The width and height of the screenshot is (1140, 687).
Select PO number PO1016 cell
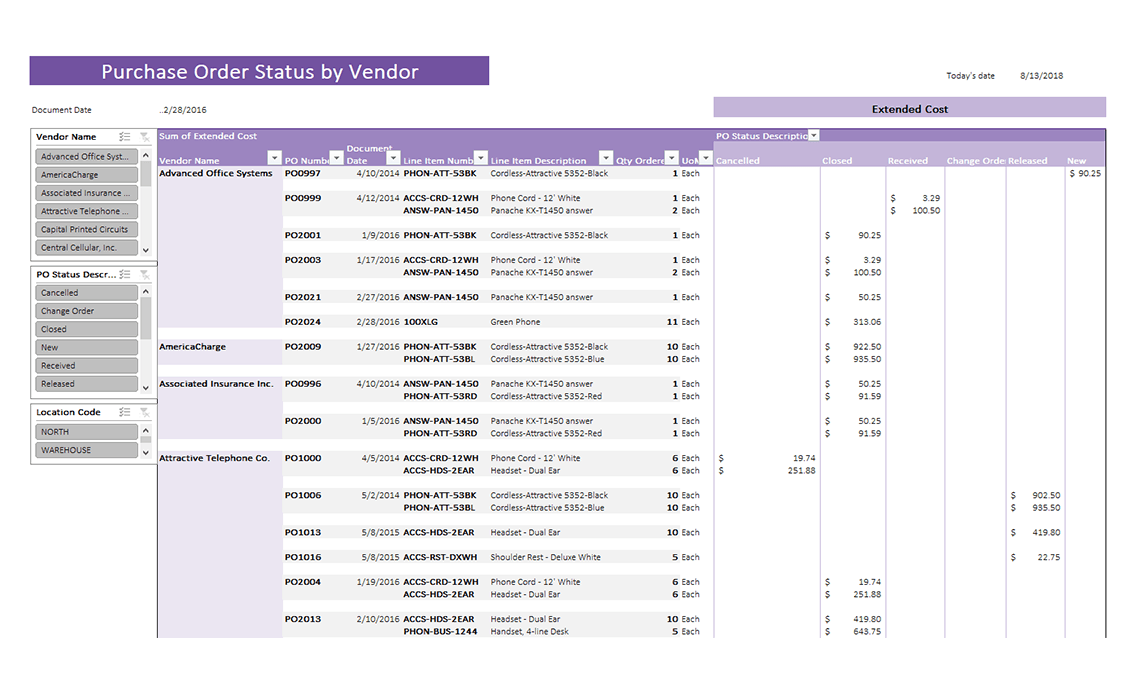point(302,557)
